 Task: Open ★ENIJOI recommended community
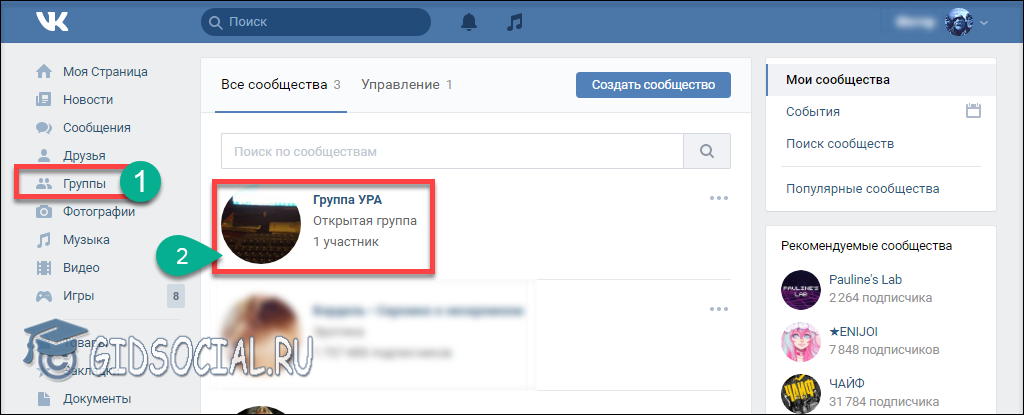pyautogui.click(x=856, y=330)
